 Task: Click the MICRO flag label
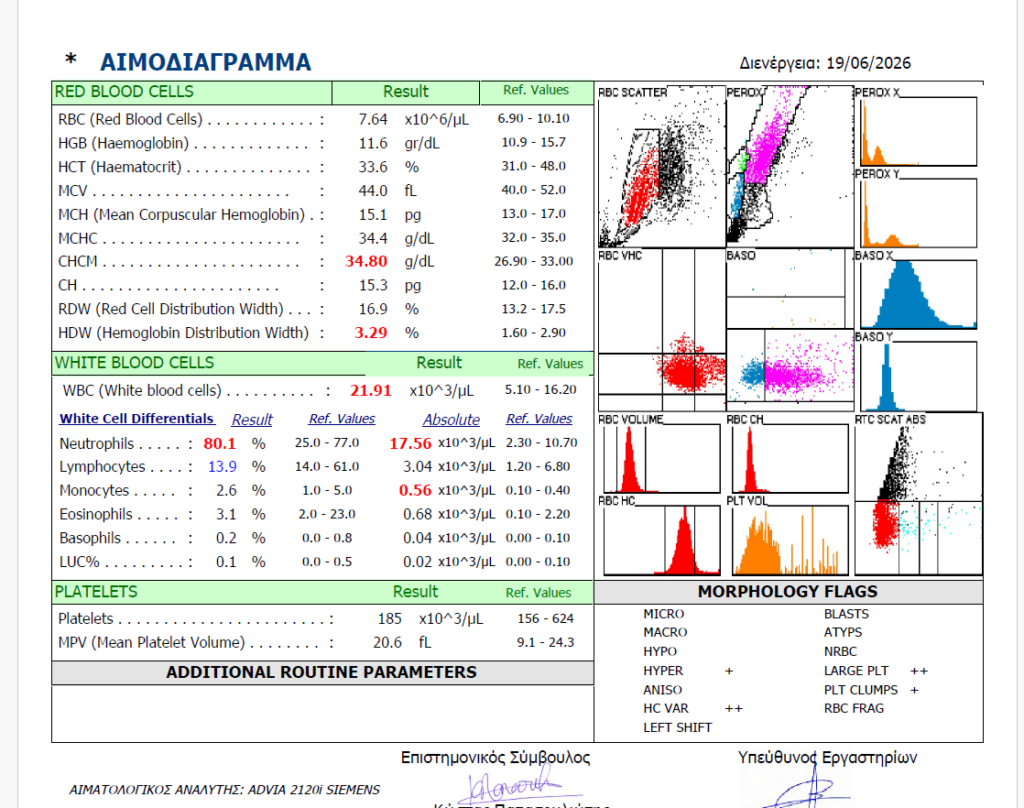point(664,614)
